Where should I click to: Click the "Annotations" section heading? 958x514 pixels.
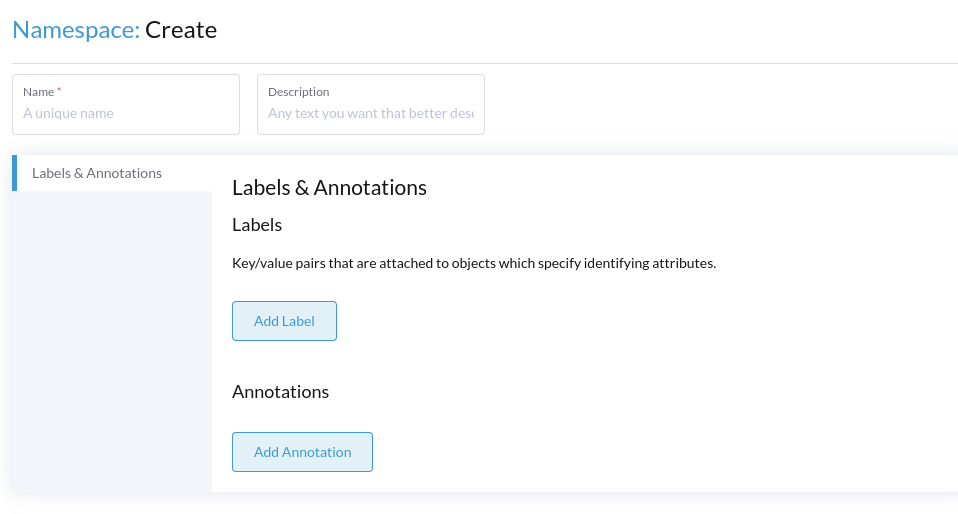pos(280,392)
